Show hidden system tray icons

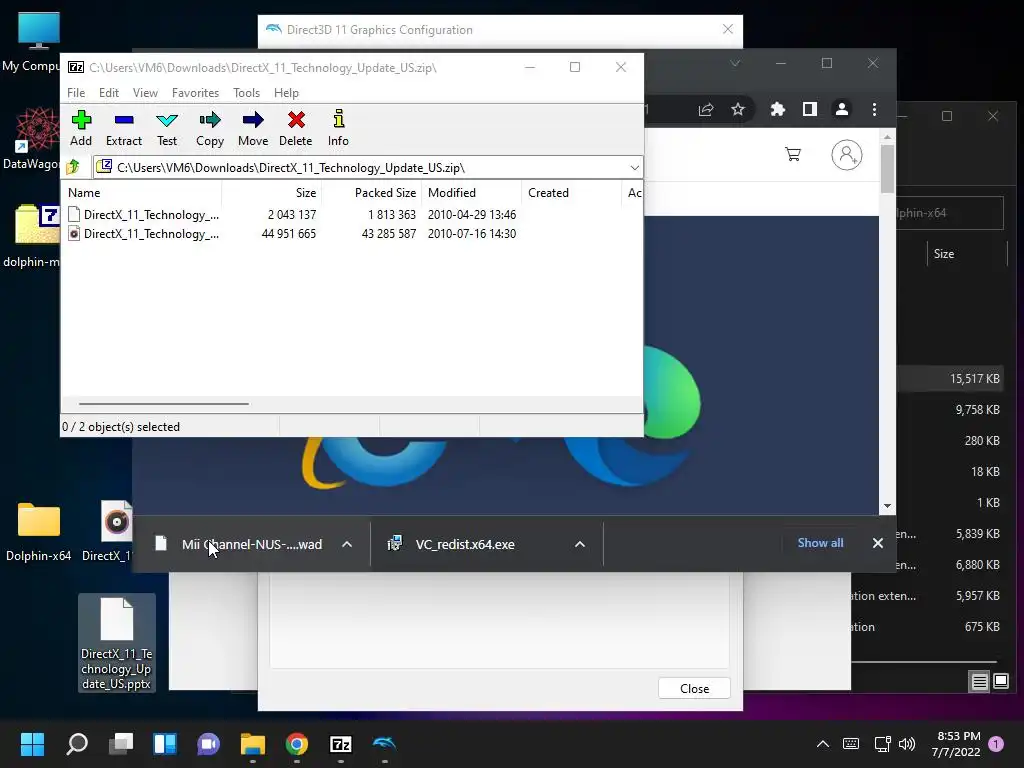pos(823,744)
